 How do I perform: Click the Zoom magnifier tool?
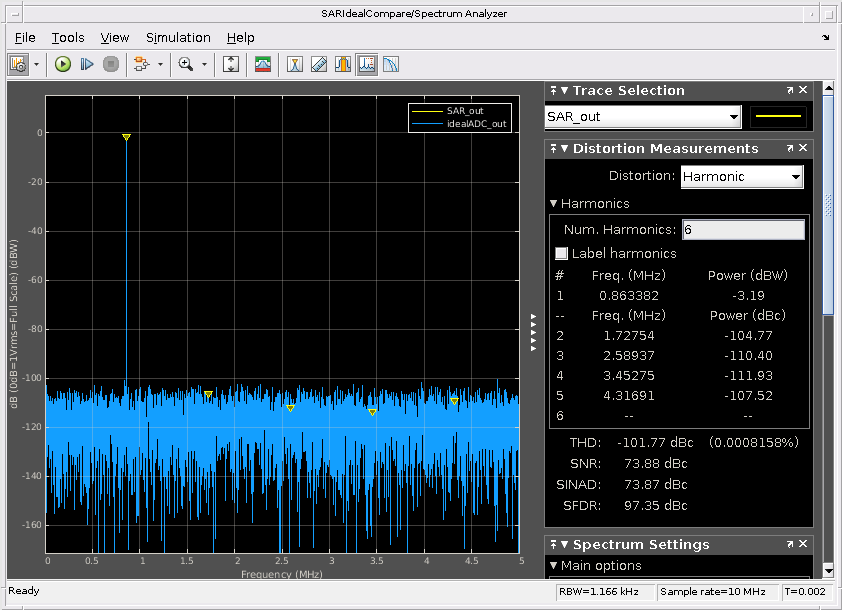185,64
